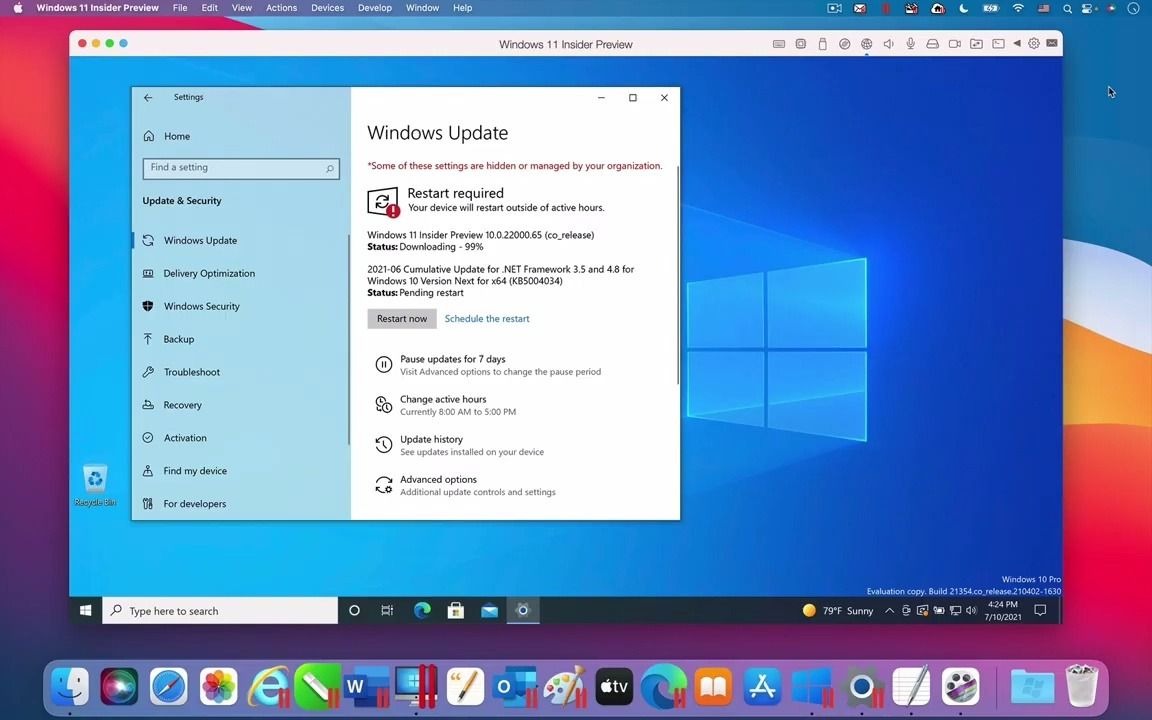The image size is (1152, 720).
Task: Click the virtual camera icon in VMware toolbar
Action: 955,43
